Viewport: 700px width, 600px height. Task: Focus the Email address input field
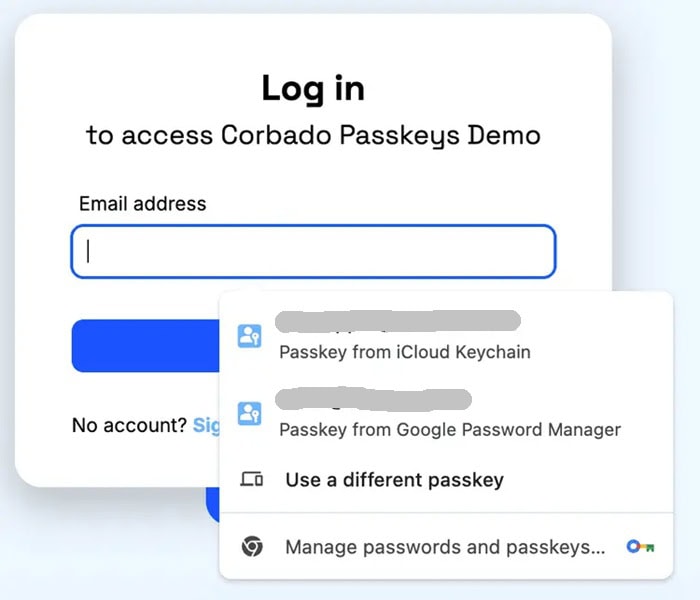(313, 251)
